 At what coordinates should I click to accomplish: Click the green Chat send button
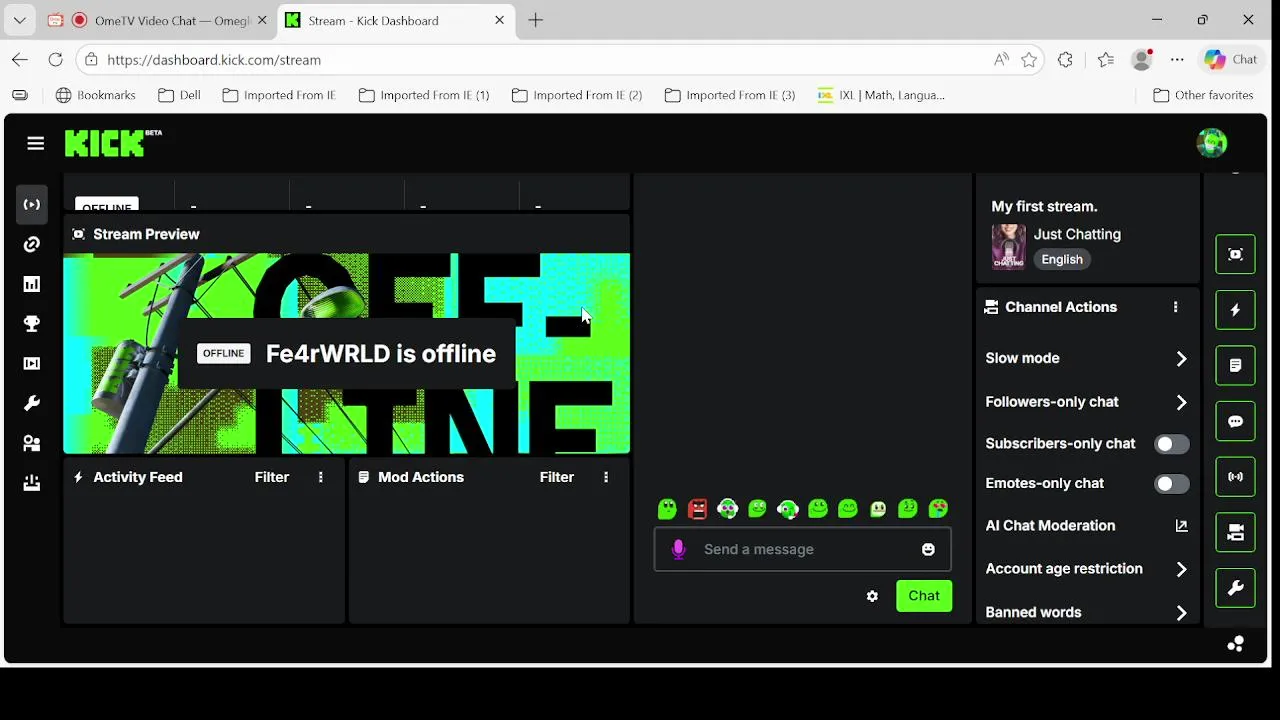tap(924, 596)
